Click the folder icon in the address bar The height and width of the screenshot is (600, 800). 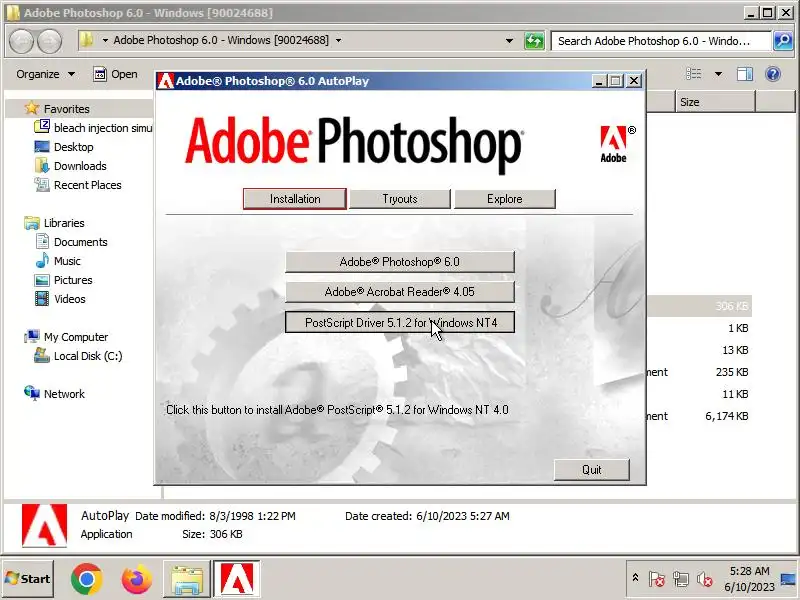(87, 40)
